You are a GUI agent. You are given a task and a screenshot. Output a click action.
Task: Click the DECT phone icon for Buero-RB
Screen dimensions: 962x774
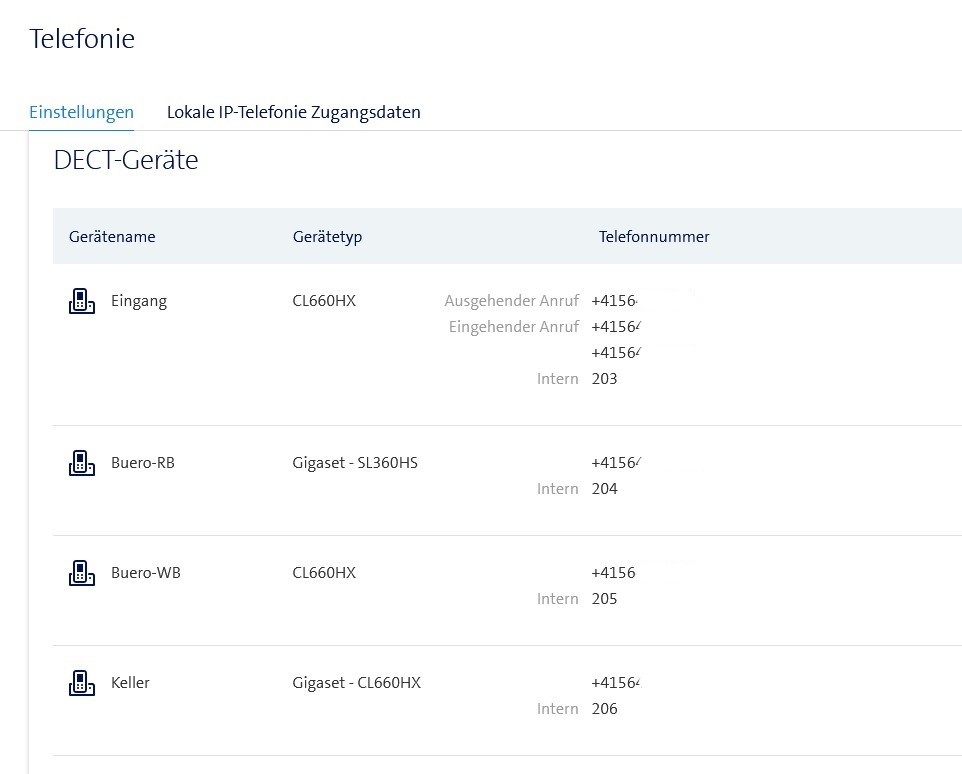tap(81, 463)
